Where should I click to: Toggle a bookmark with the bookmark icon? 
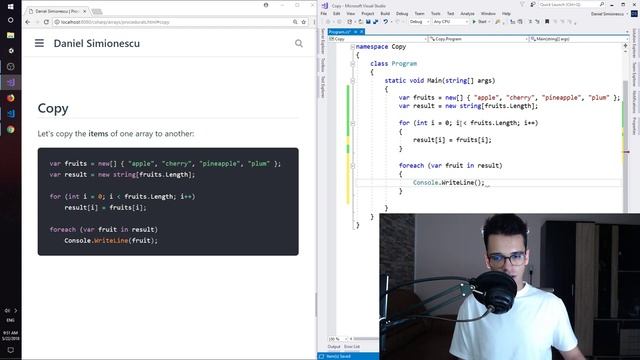pos(547,22)
